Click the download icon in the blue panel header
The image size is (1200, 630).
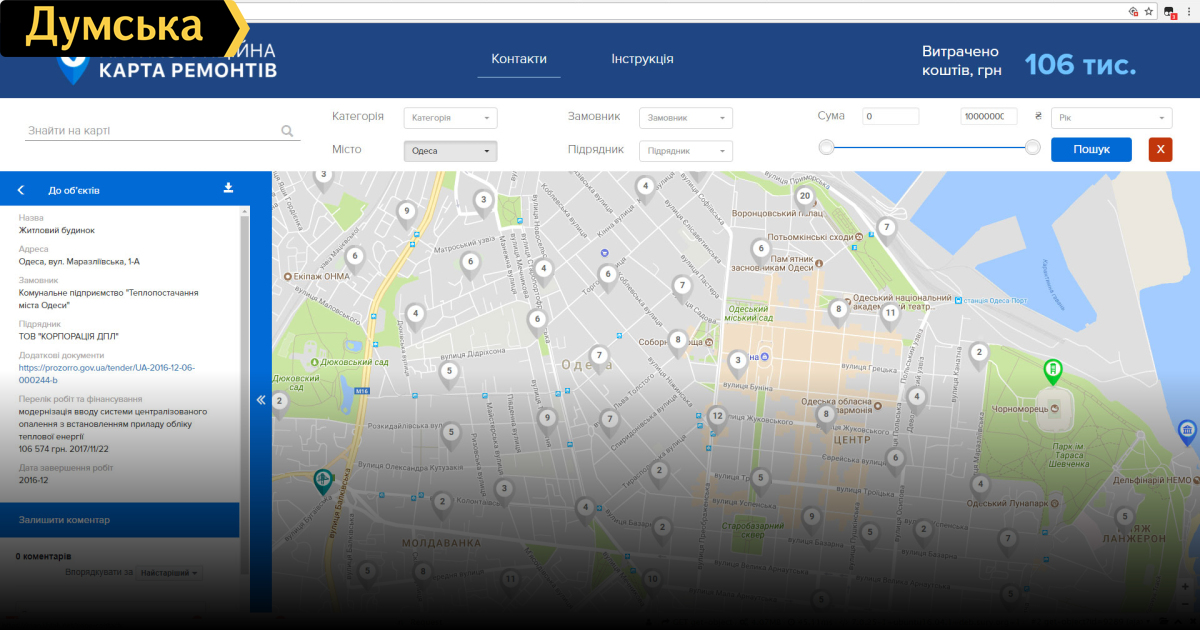pos(228,188)
